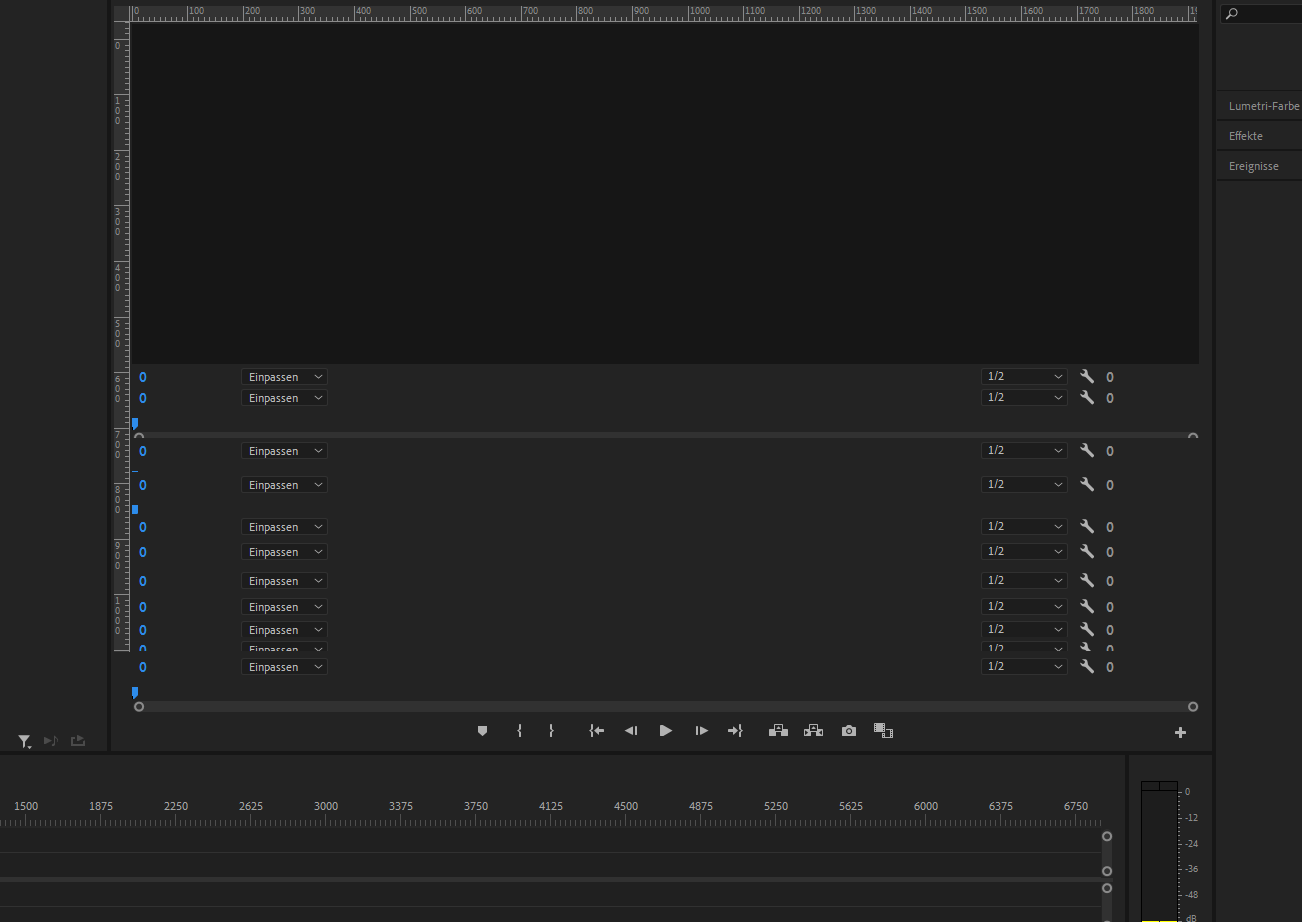Click the 4500 mark on the timeline ruler

tap(626, 806)
